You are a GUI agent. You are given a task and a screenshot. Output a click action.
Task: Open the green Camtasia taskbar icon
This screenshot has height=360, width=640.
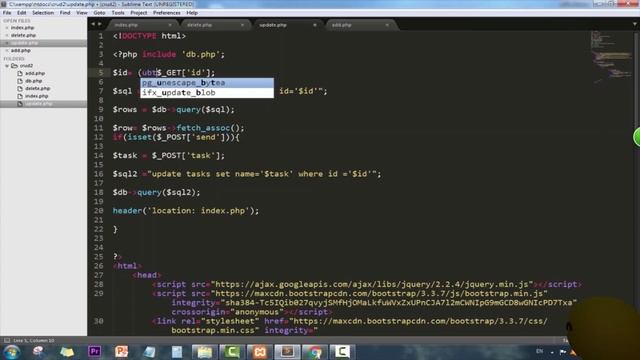pyautogui.click(x=232, y=351)
